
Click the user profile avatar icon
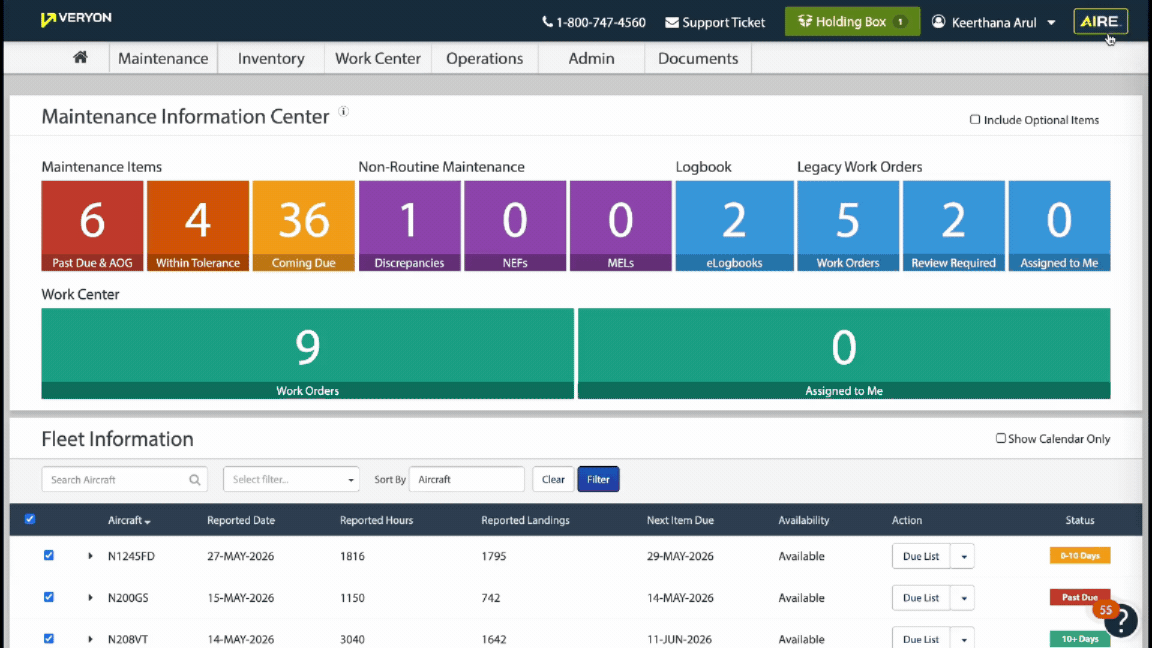[938, 22]
